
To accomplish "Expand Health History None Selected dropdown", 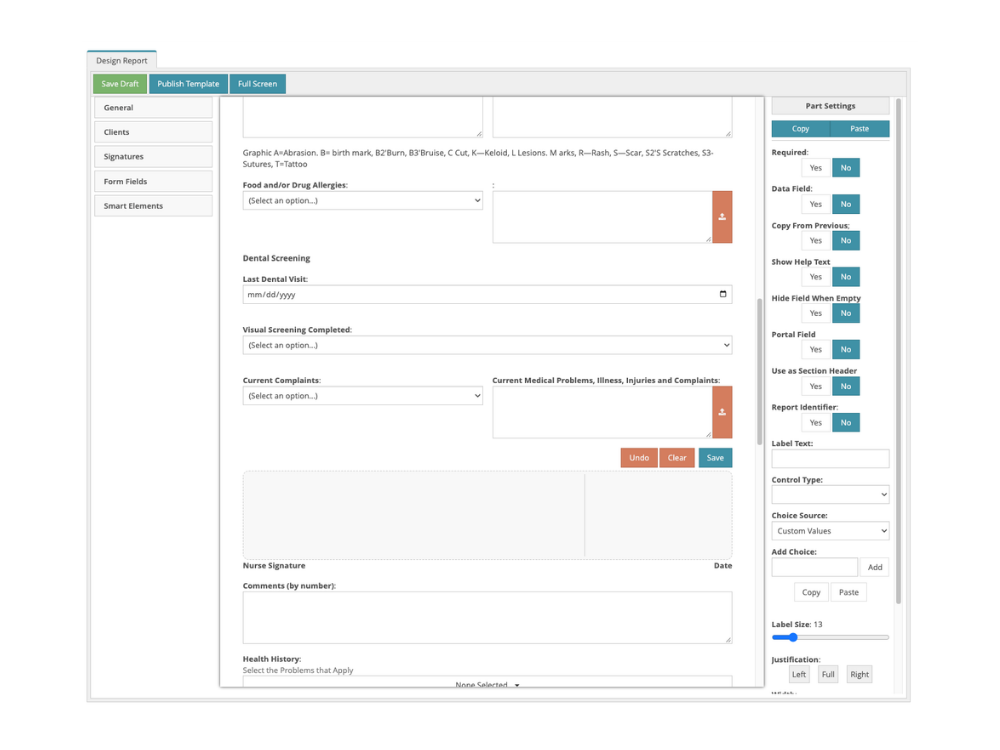I will (487, 684).
